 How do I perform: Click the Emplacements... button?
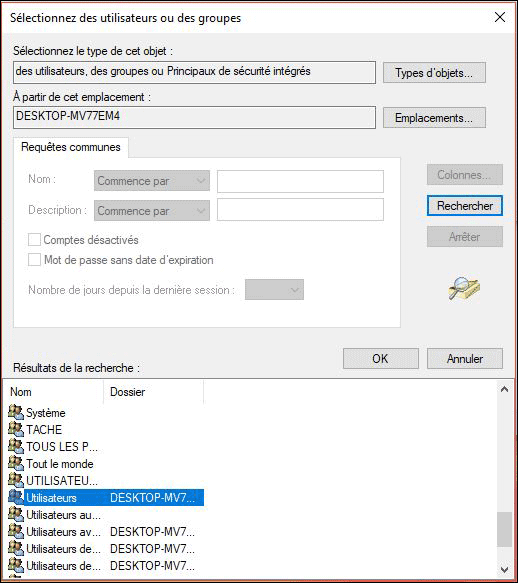(x=434, y=118)
